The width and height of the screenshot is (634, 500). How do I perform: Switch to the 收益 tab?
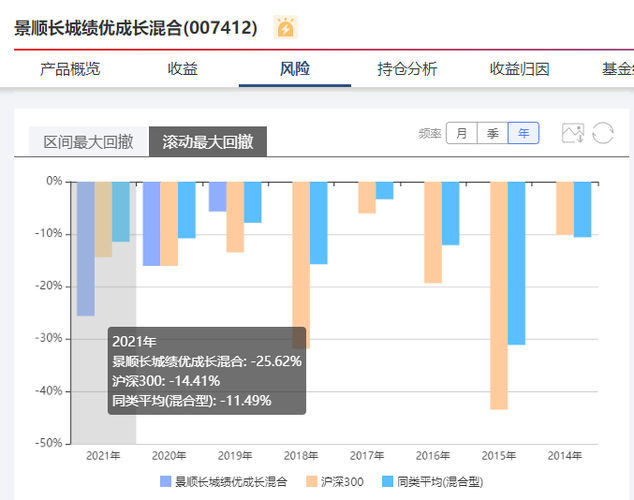click(x=182, y=69)
